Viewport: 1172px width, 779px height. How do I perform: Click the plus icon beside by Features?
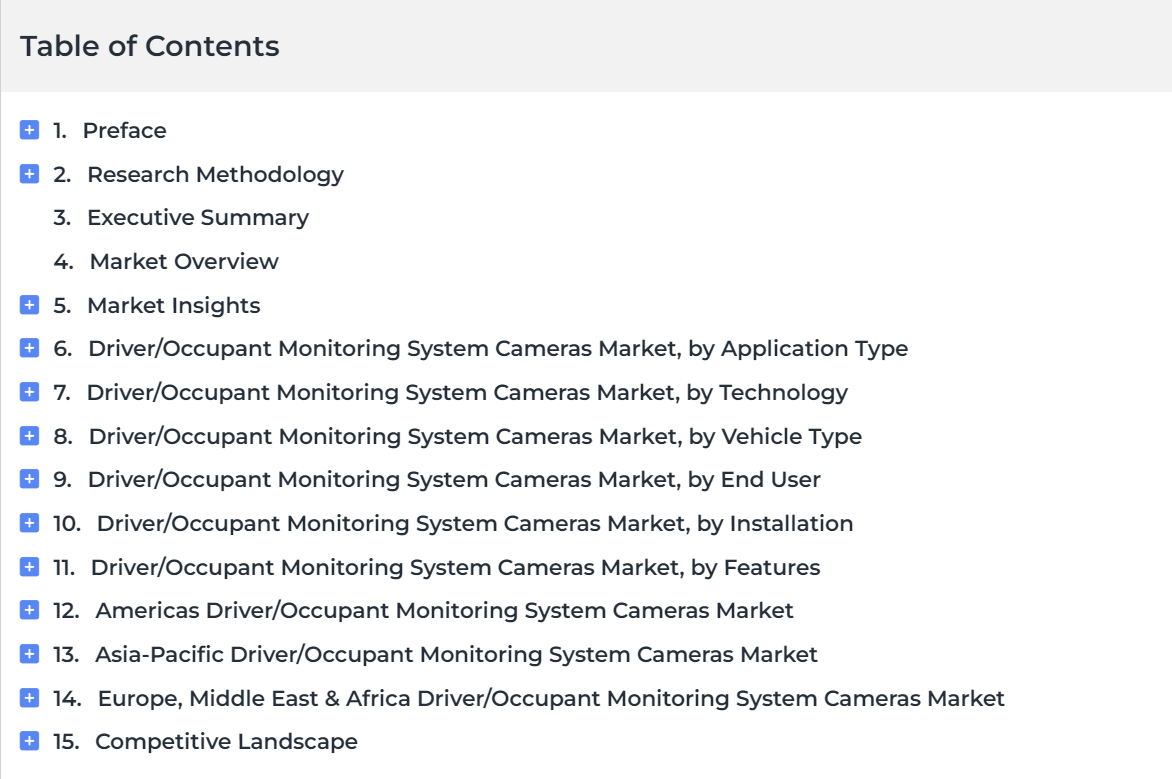[29, 567]
